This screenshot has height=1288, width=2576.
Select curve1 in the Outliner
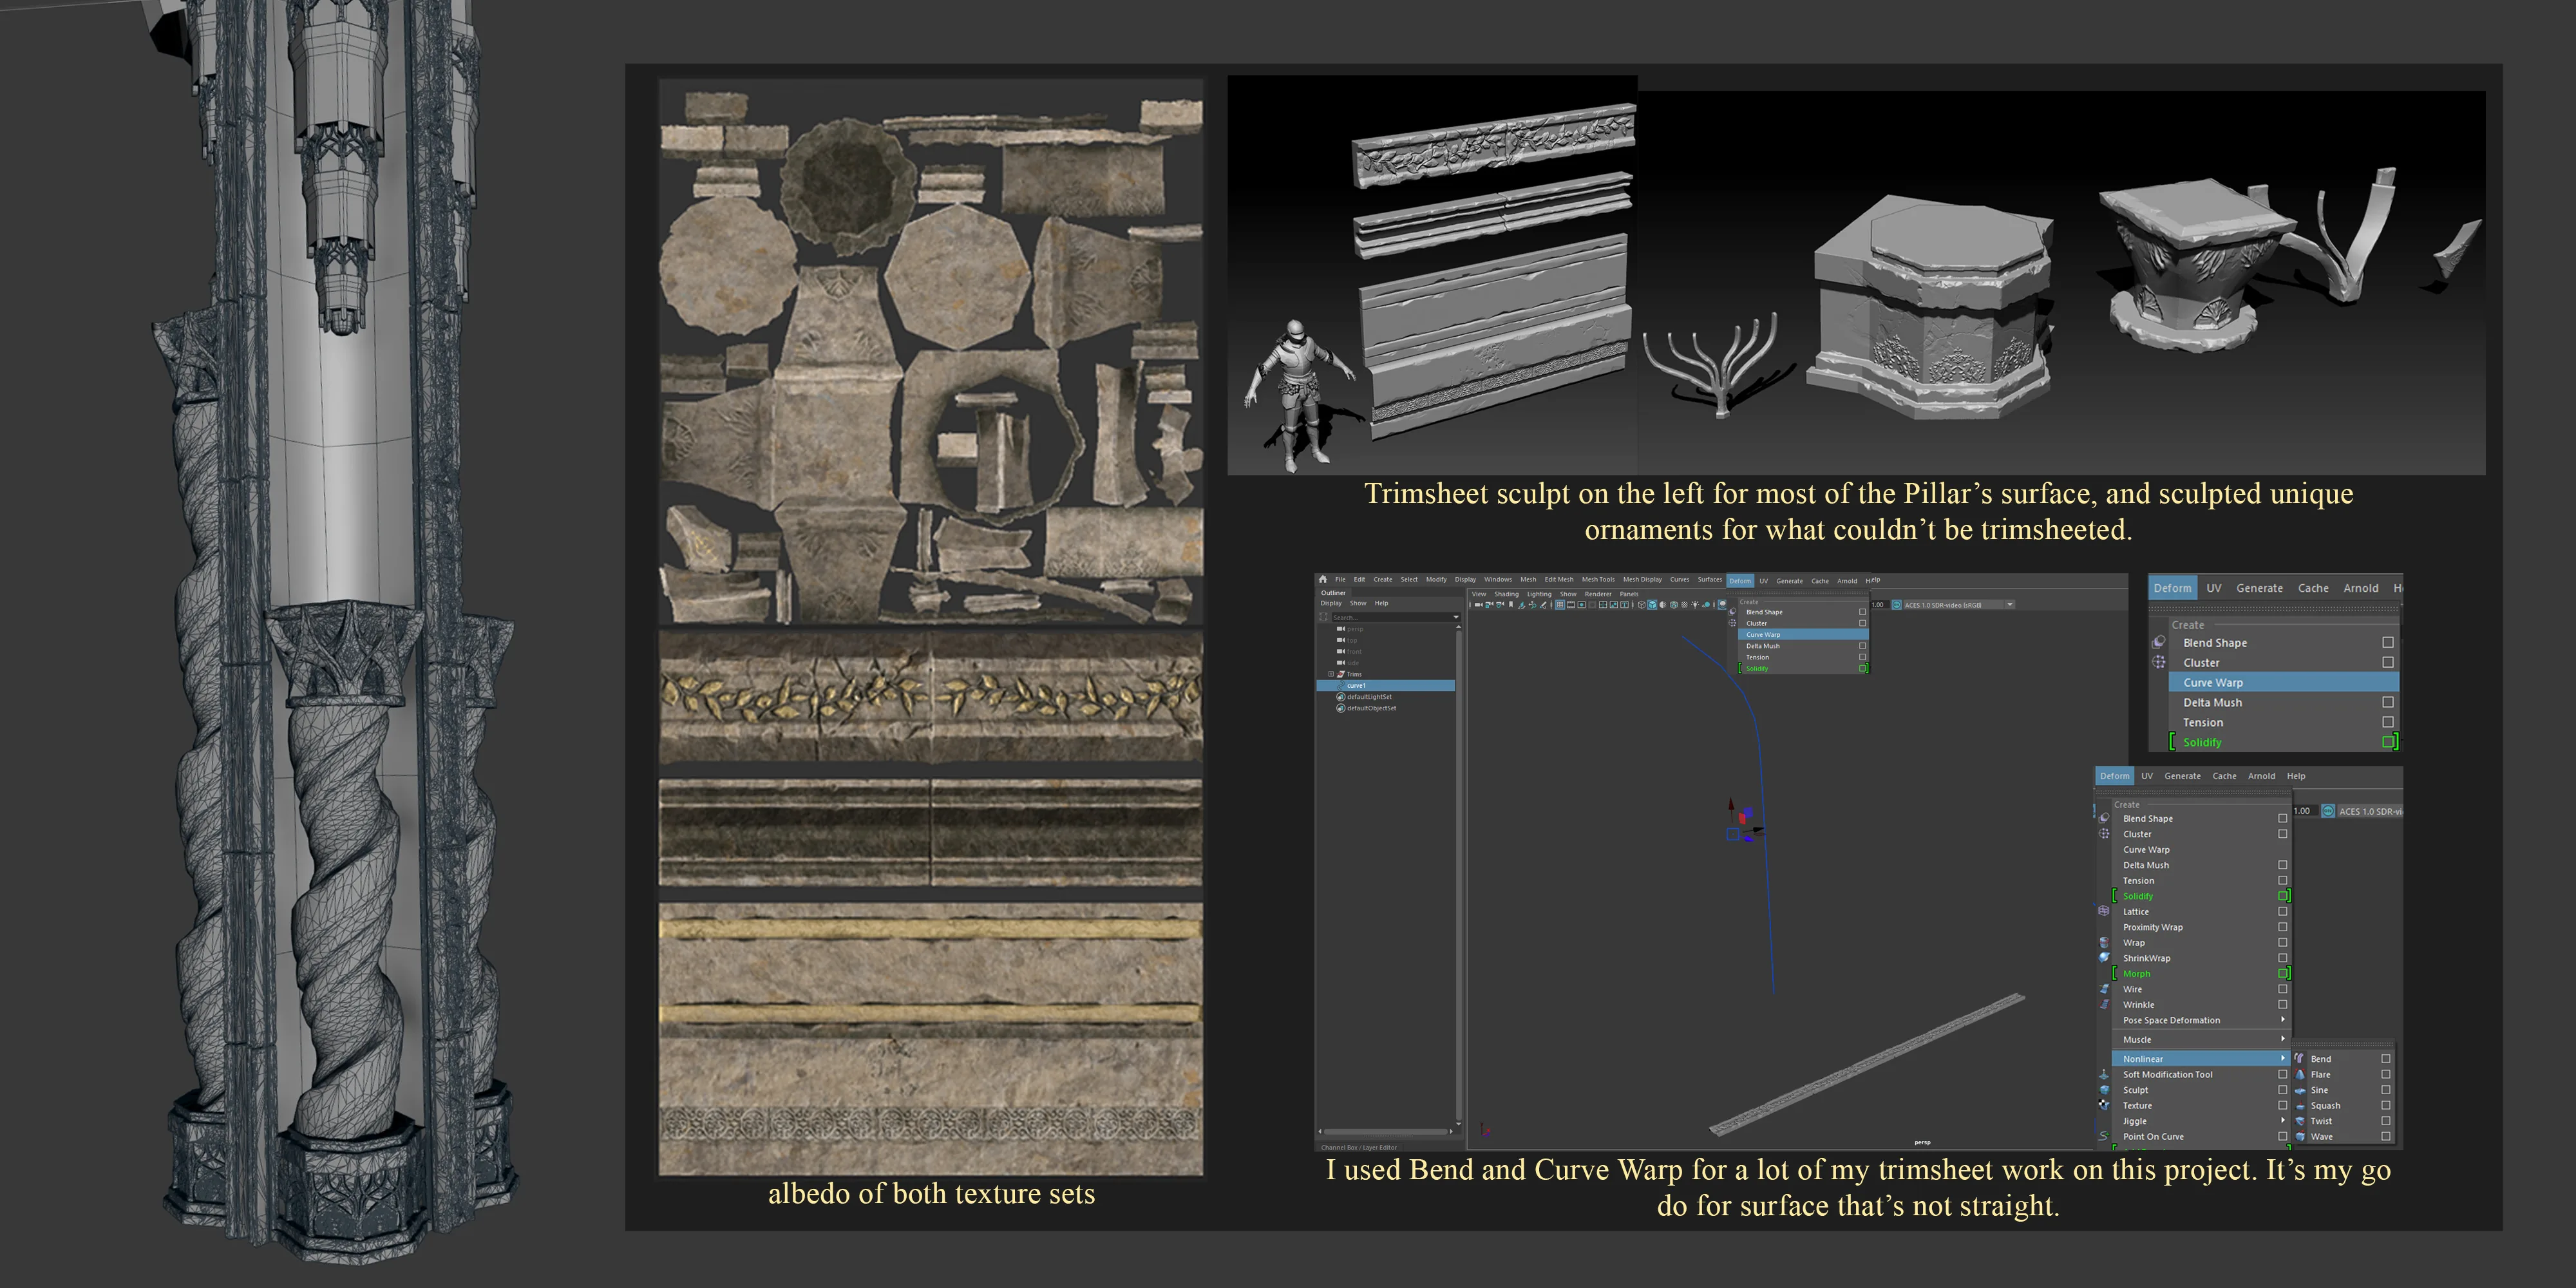point(1386,685)
